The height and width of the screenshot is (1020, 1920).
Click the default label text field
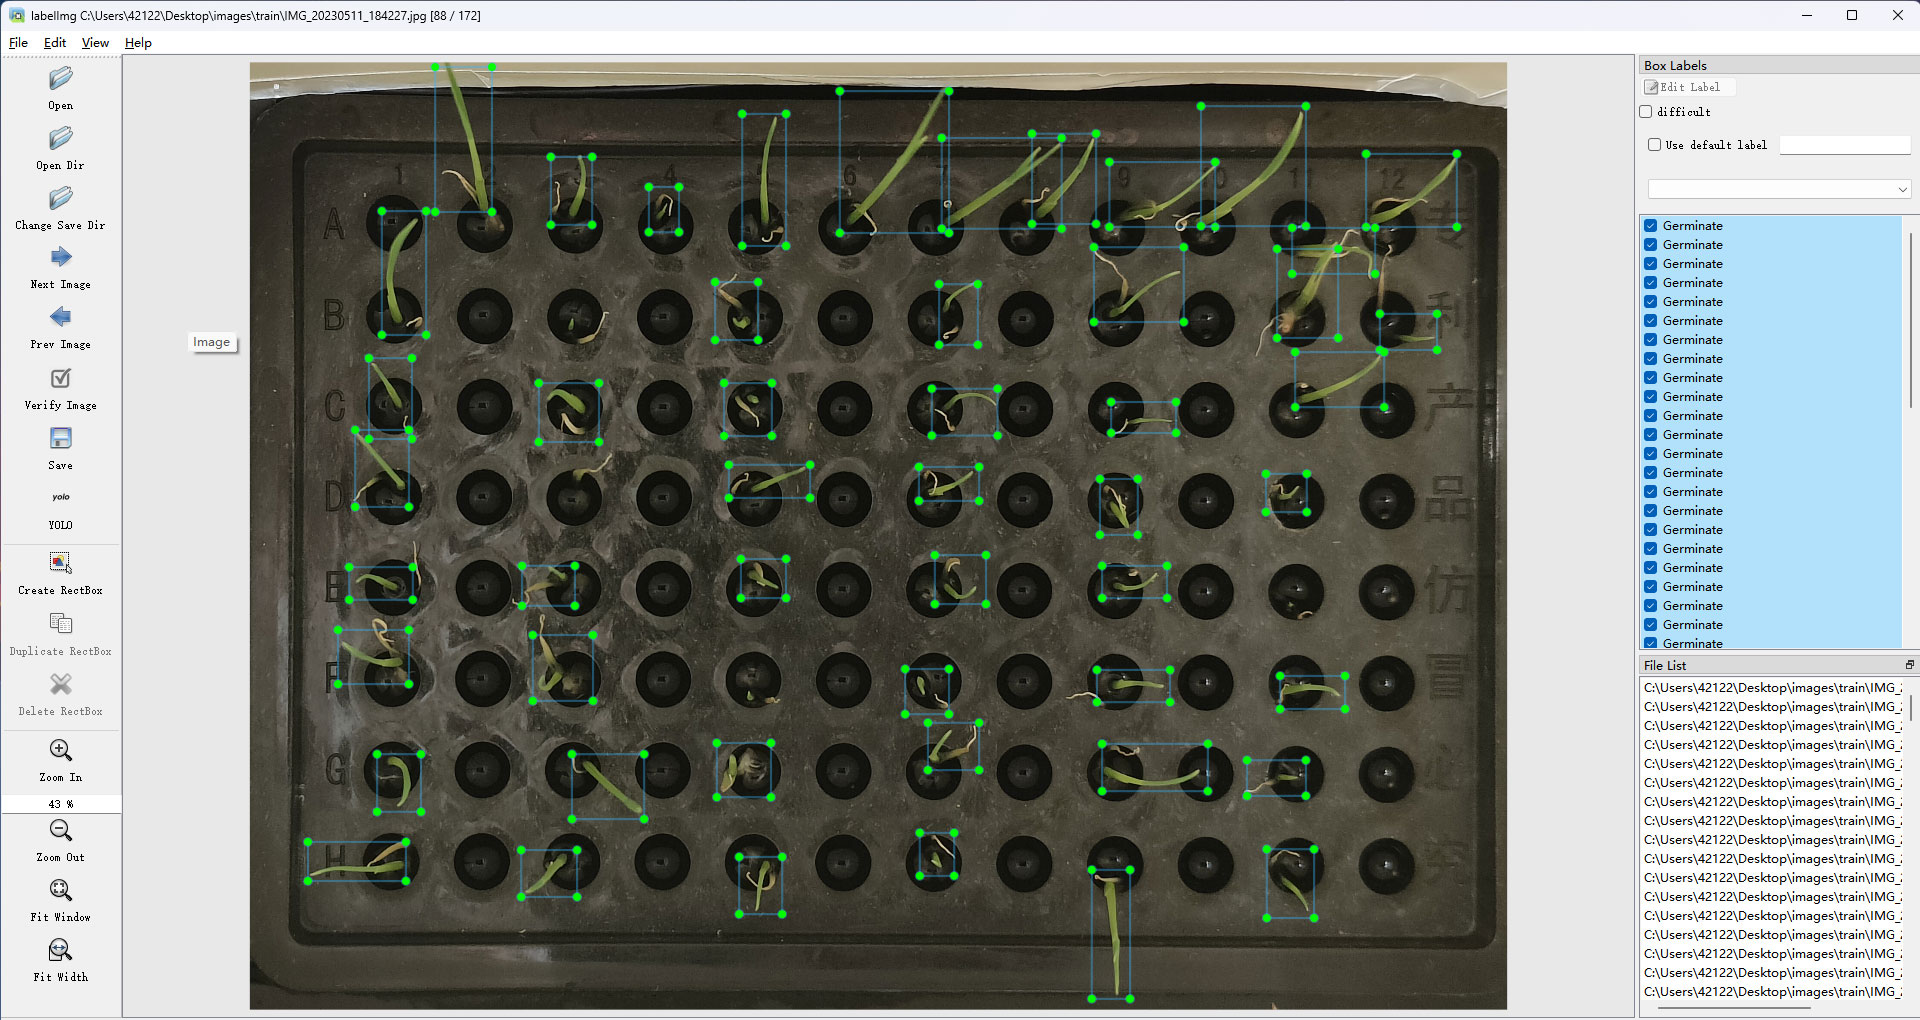1845,145
